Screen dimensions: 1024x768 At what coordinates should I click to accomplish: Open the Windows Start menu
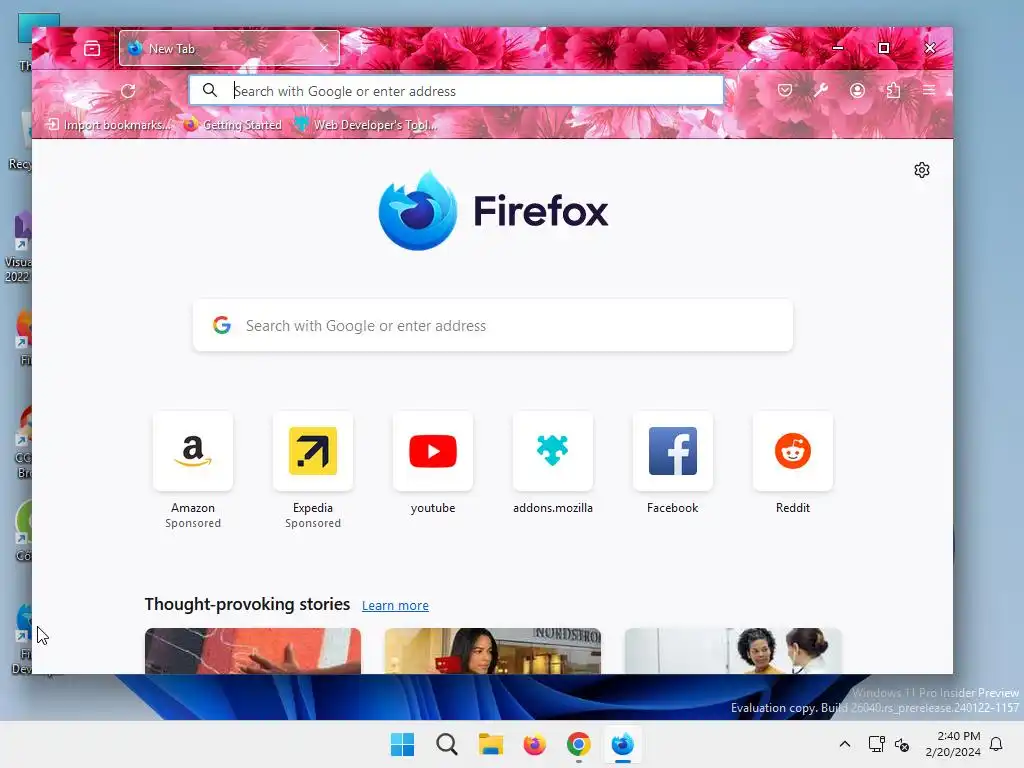(402, 744)
